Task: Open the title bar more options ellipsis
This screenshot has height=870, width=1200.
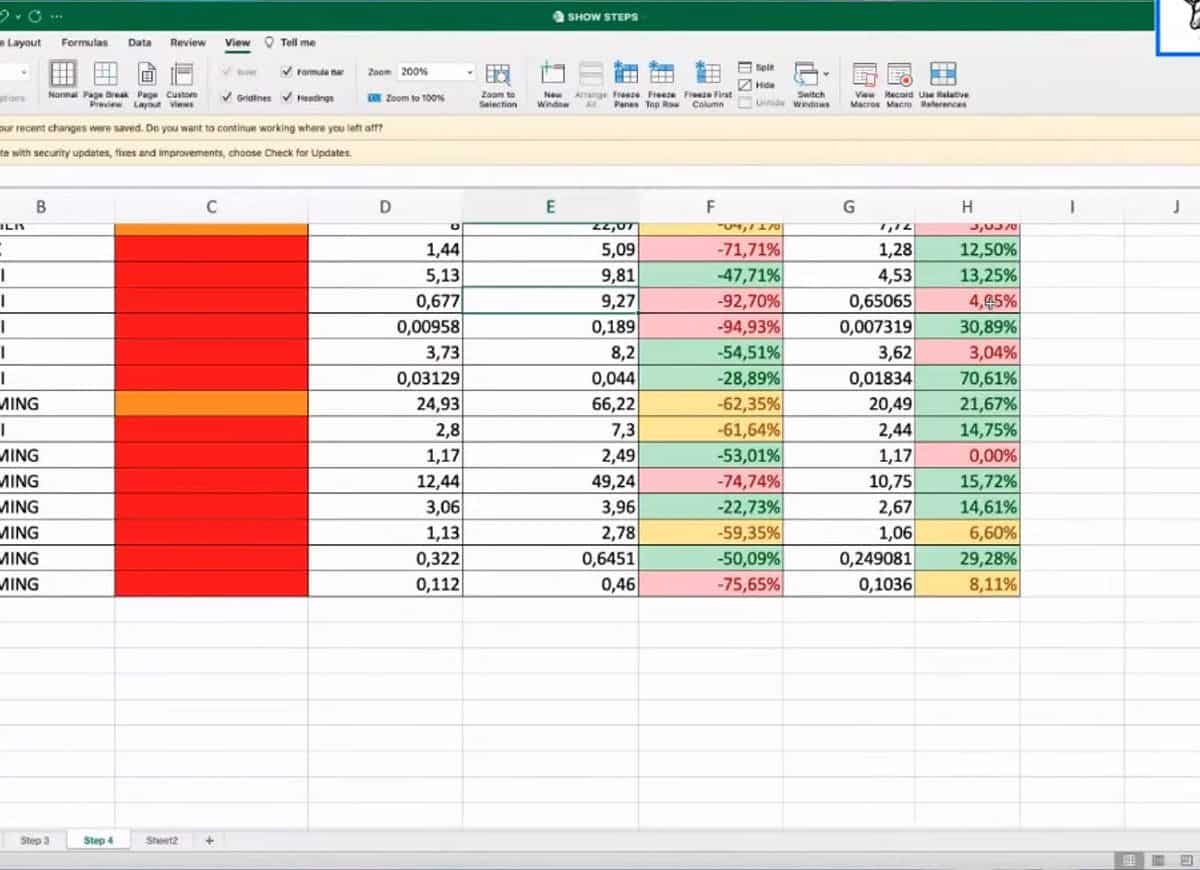Action: [57, 17]
